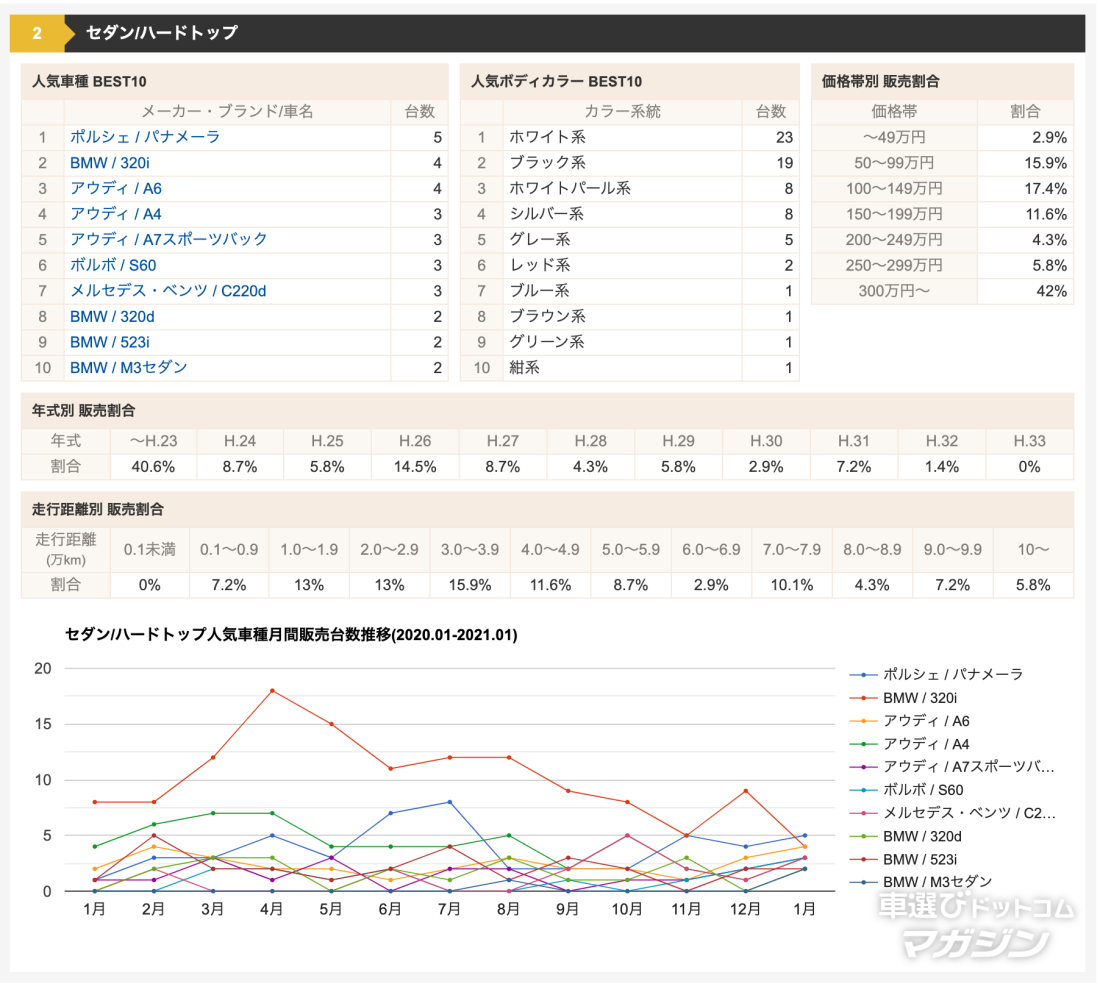Viewport: 1100px width, 984px height.
Task: Select the シルバー系 color cell
Action: pyautogui.click(x=622, y=214)
